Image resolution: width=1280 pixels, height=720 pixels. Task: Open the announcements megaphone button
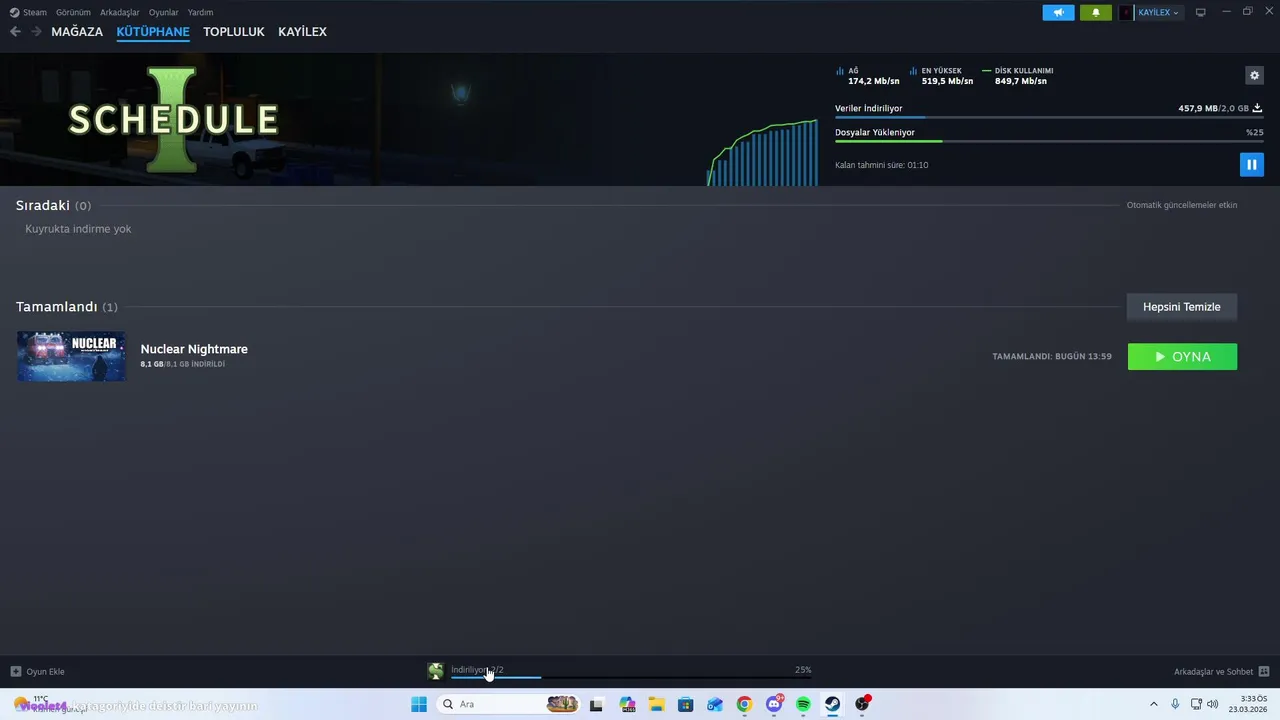click(1058, 12)
